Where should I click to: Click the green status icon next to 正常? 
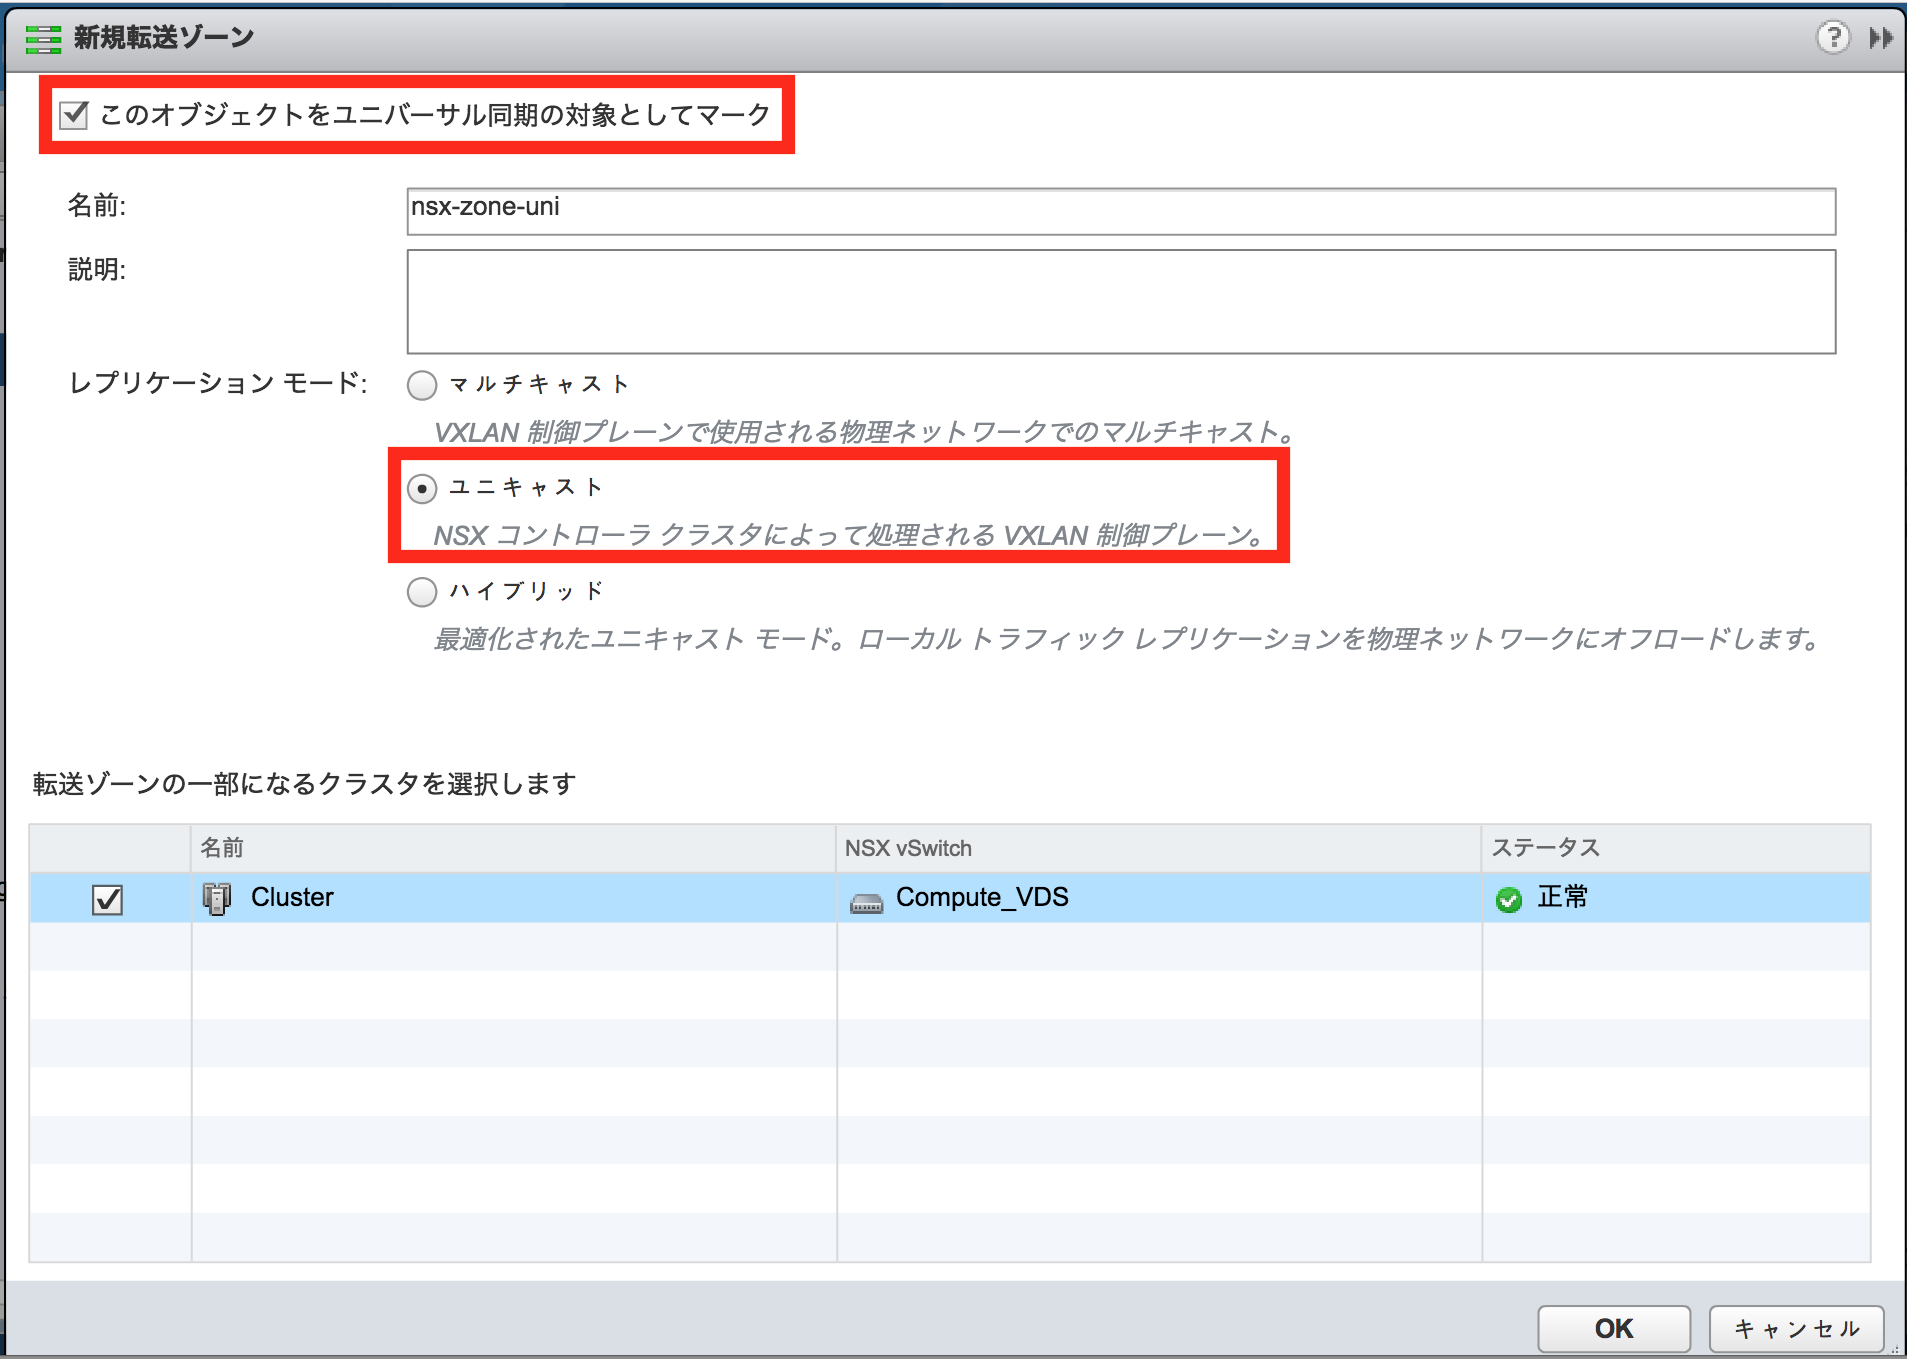(1508, 898)
